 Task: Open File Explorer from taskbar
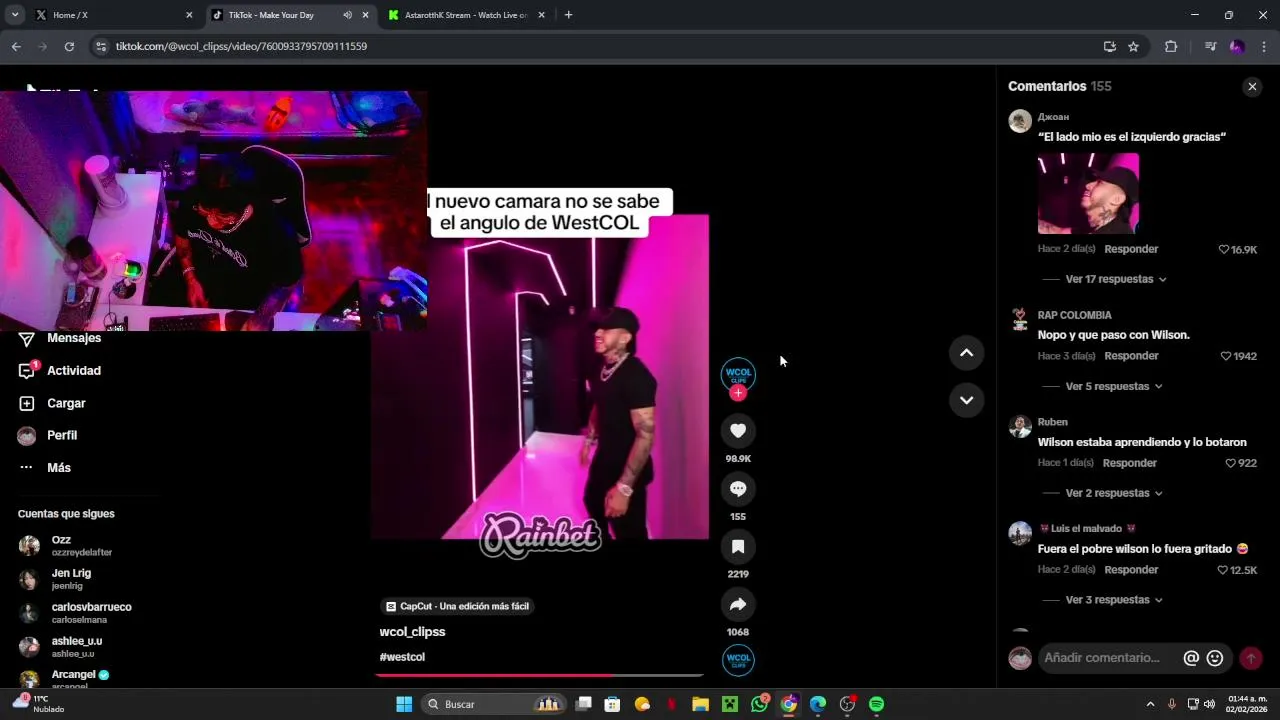click(700, 704)
